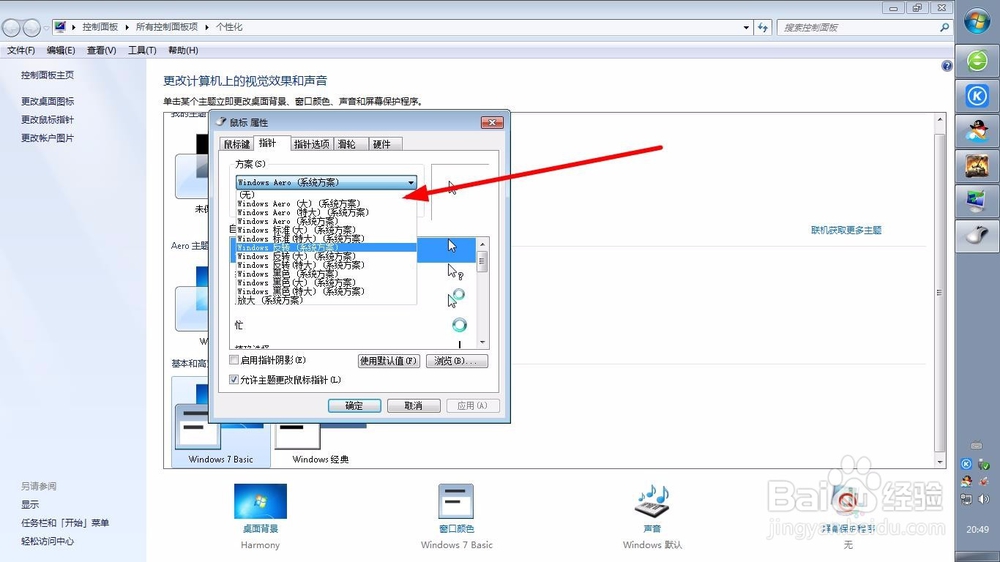1000x562 pixels.
Task: Enable 启用指针阴影 checkbox
Action: click(234, 360)
